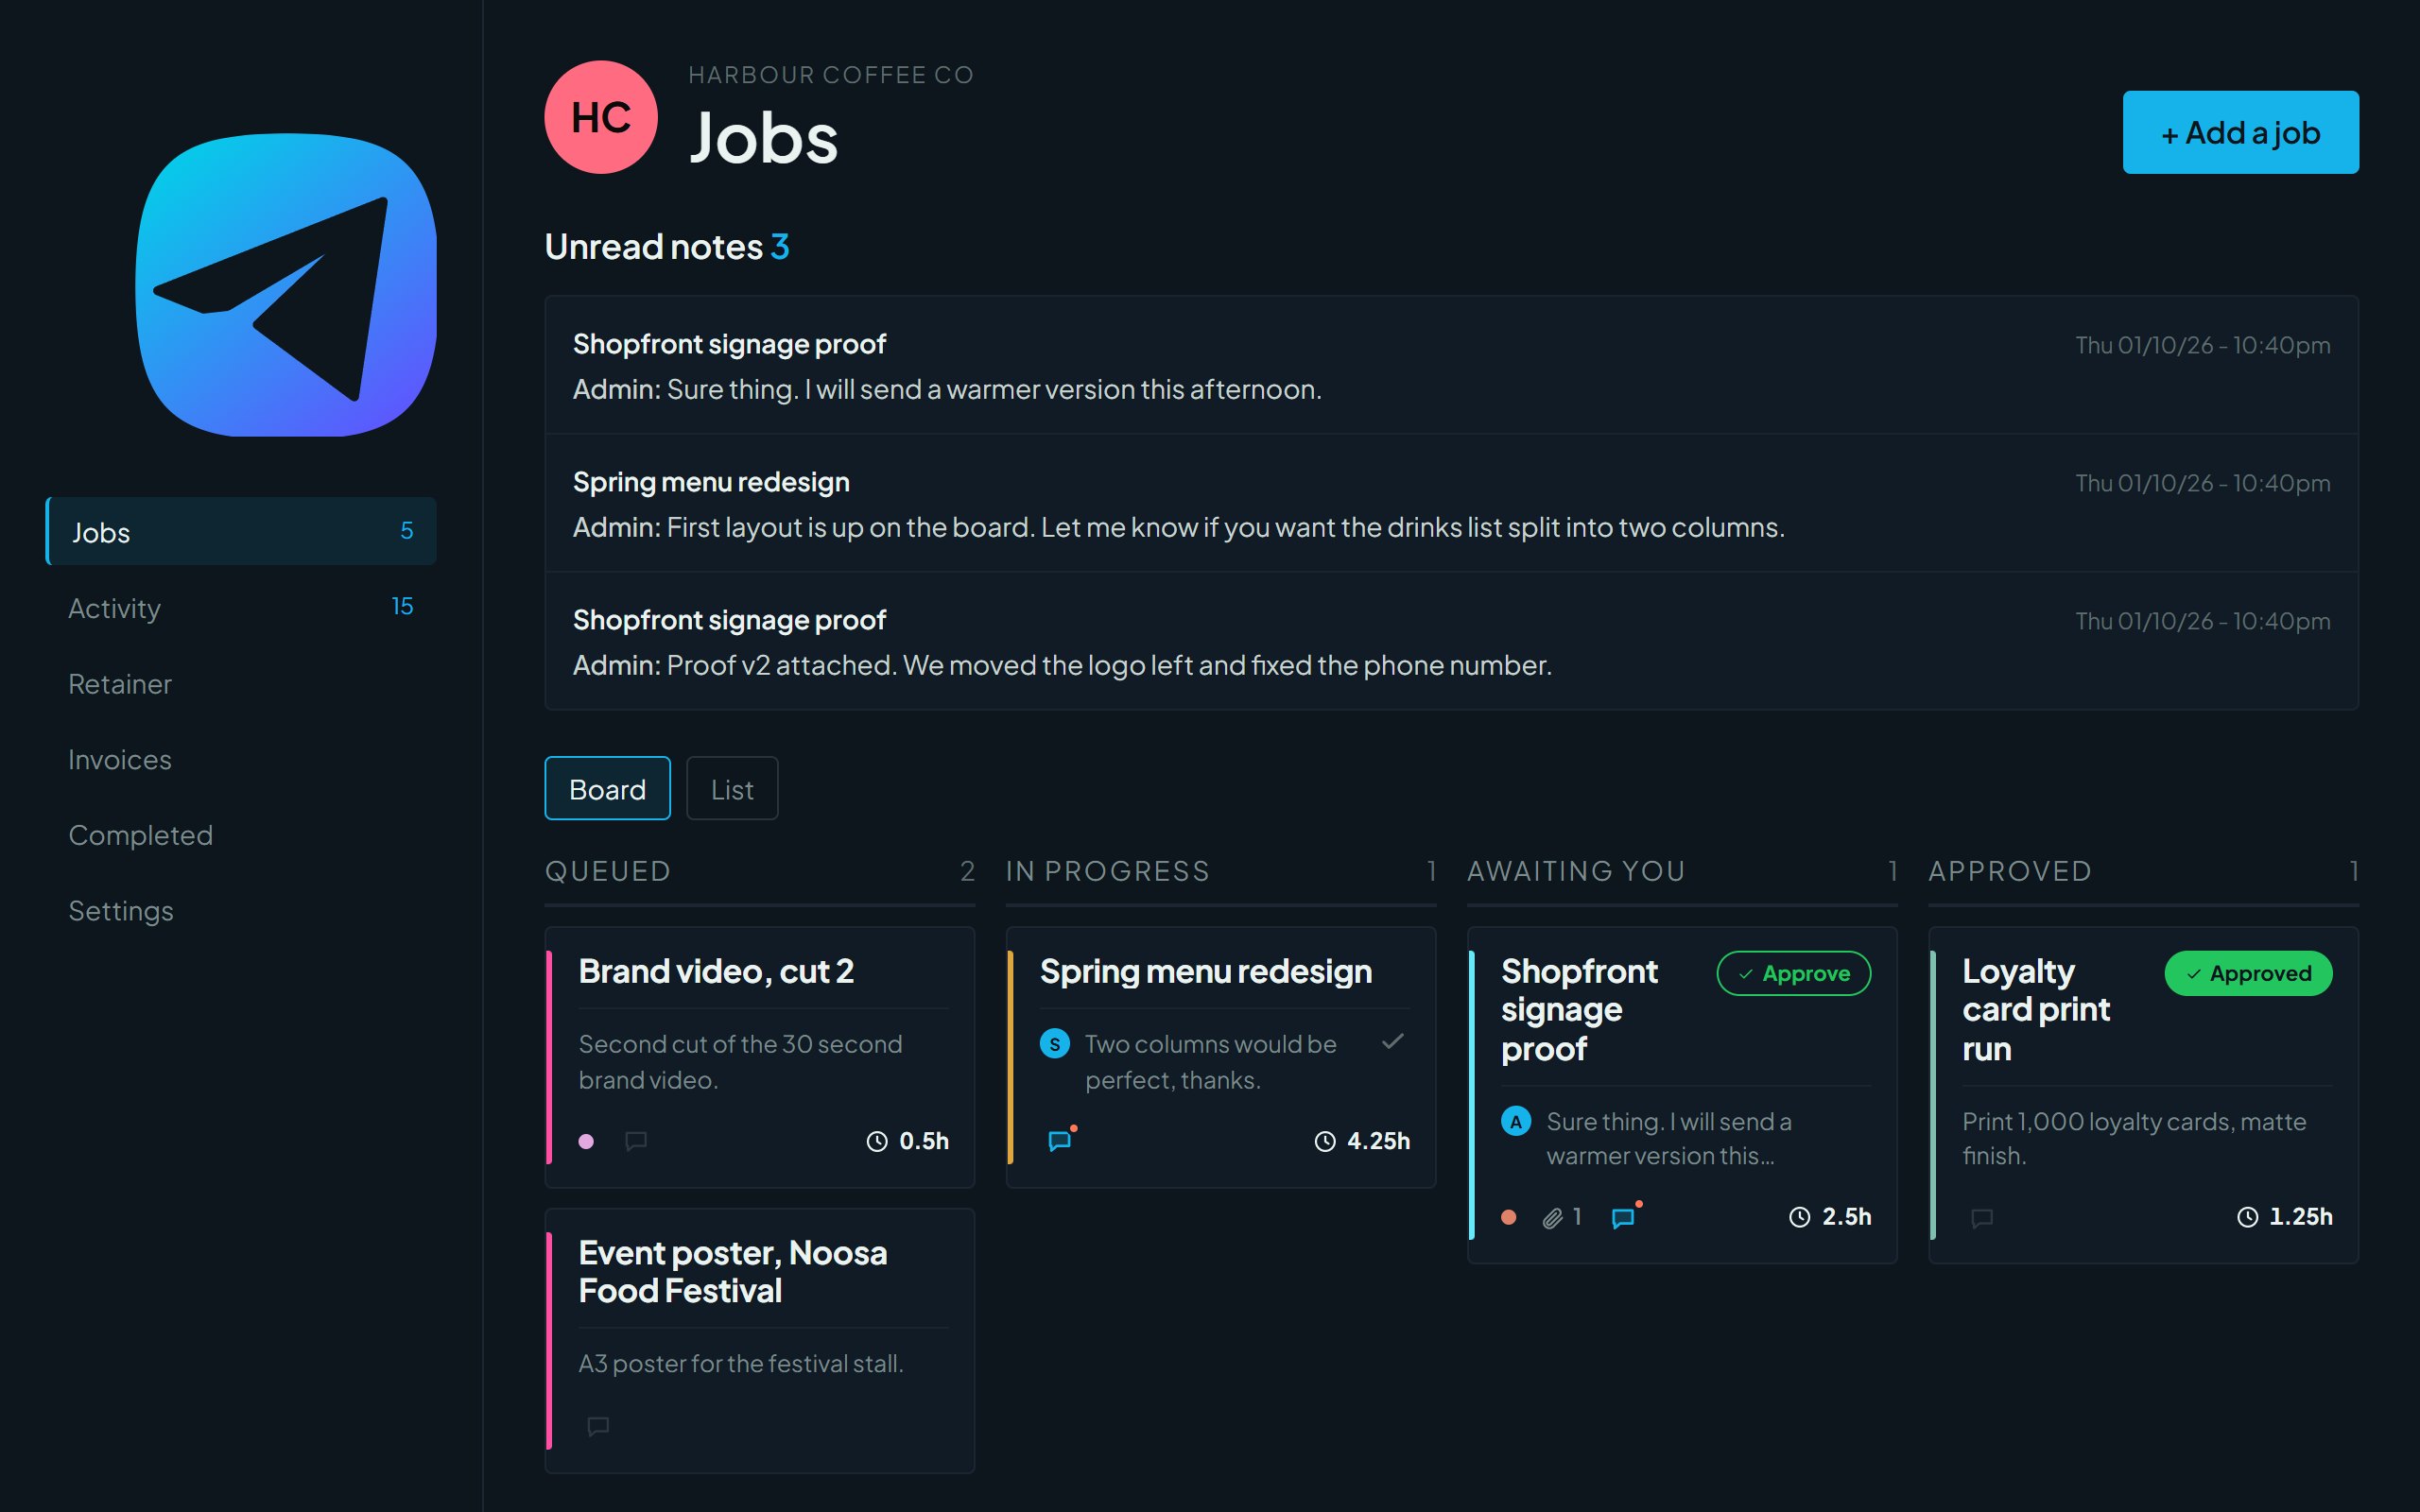The height and width of the screenshot is (1512, 2420).
Task: Switch to Board view
Action: (607, 789)
